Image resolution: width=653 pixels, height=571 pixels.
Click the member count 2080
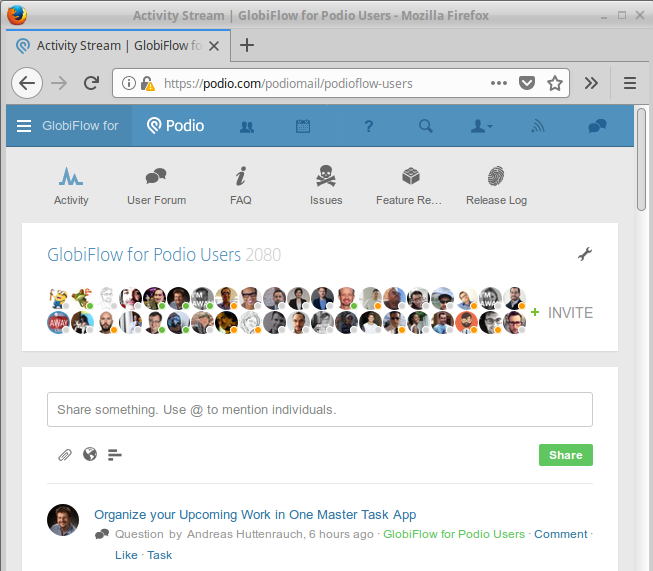pyautogui.click(x=263, y=254)
